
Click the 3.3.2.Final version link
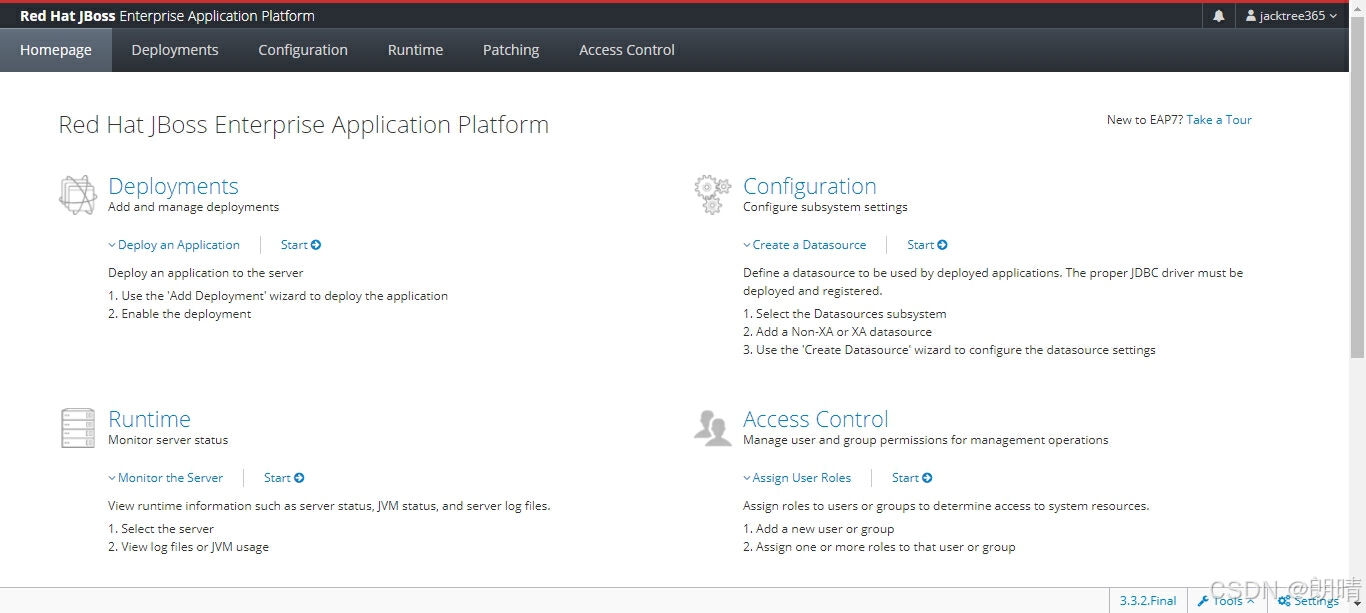click(x=1148, y=601)
